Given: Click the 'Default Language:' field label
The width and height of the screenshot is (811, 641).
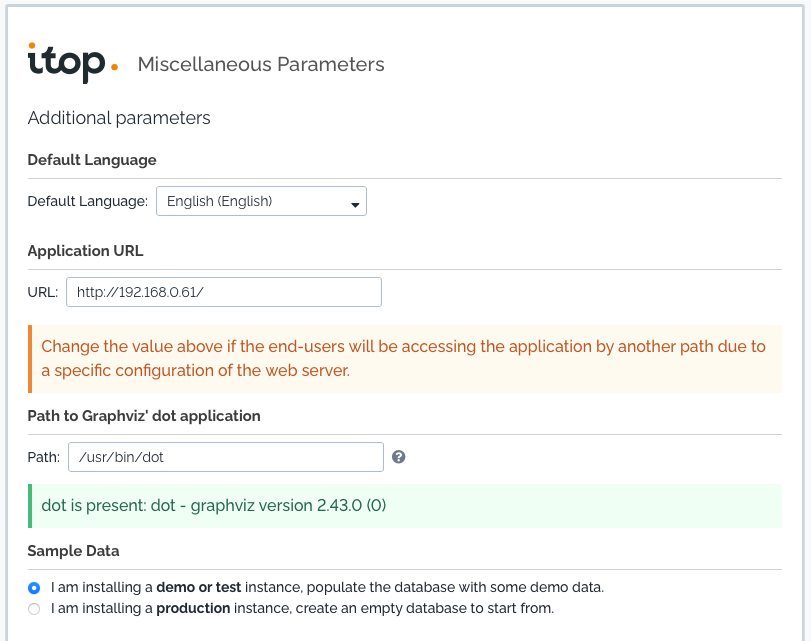Looking at the screenshot, I should click(88, 201).
